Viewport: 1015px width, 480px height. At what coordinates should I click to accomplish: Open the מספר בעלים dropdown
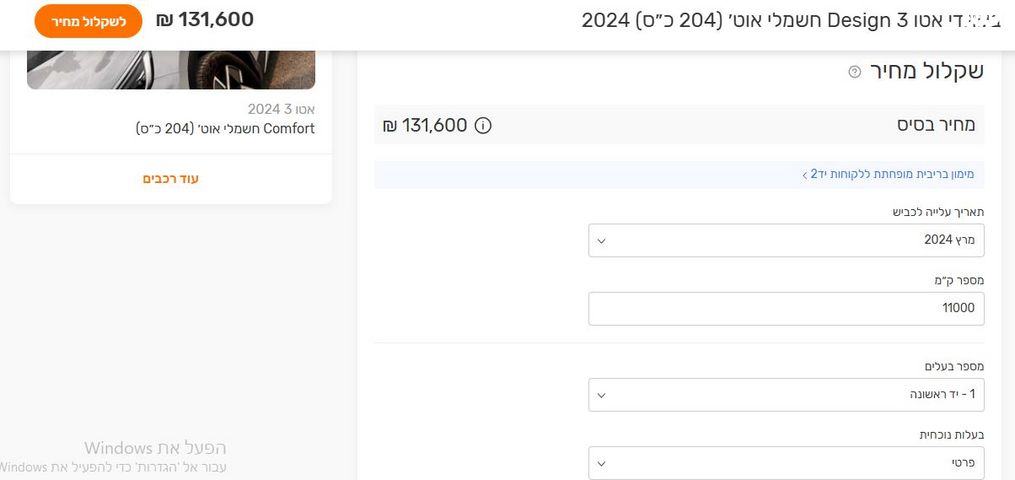[x=786, y=395]
